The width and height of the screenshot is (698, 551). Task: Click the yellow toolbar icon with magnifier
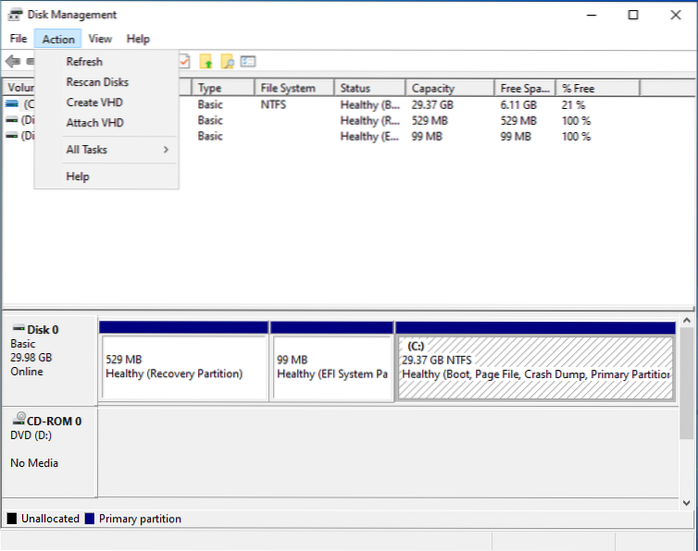[x=227, y=62]
